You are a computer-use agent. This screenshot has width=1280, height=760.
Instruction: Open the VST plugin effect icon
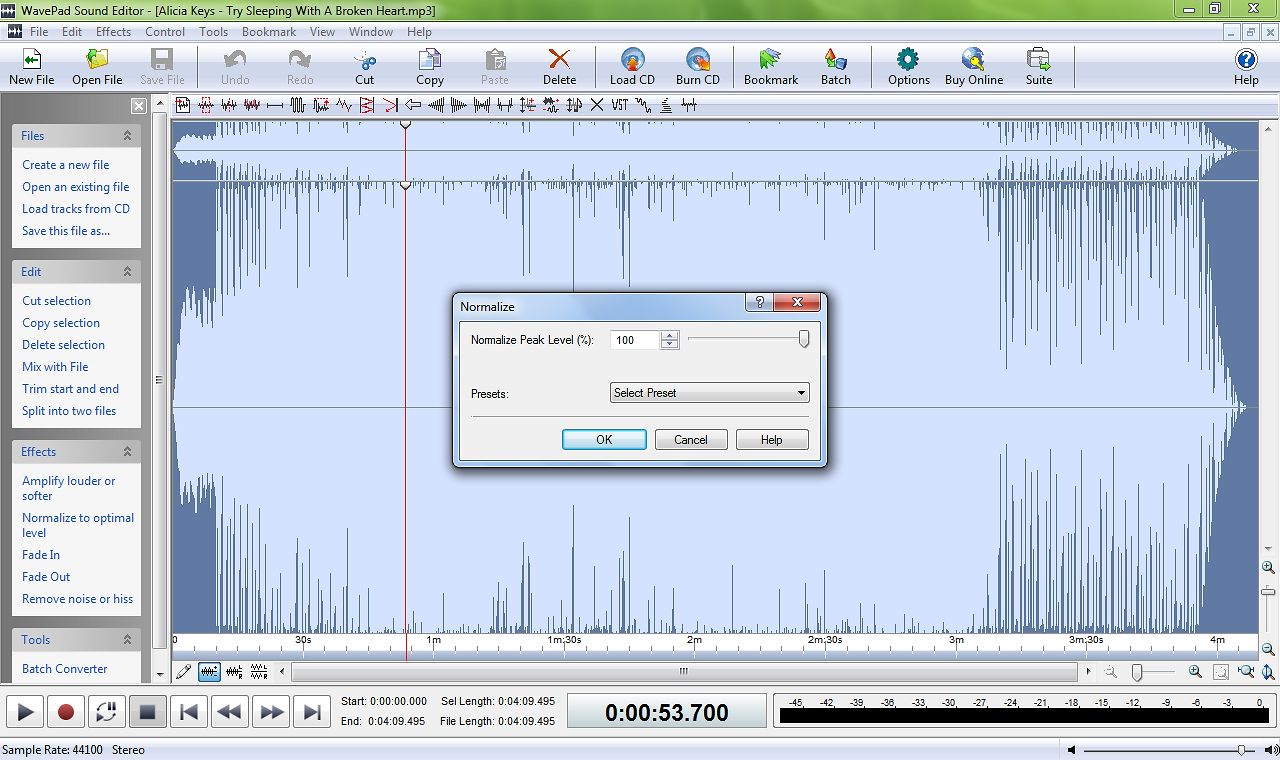[621, 105]
